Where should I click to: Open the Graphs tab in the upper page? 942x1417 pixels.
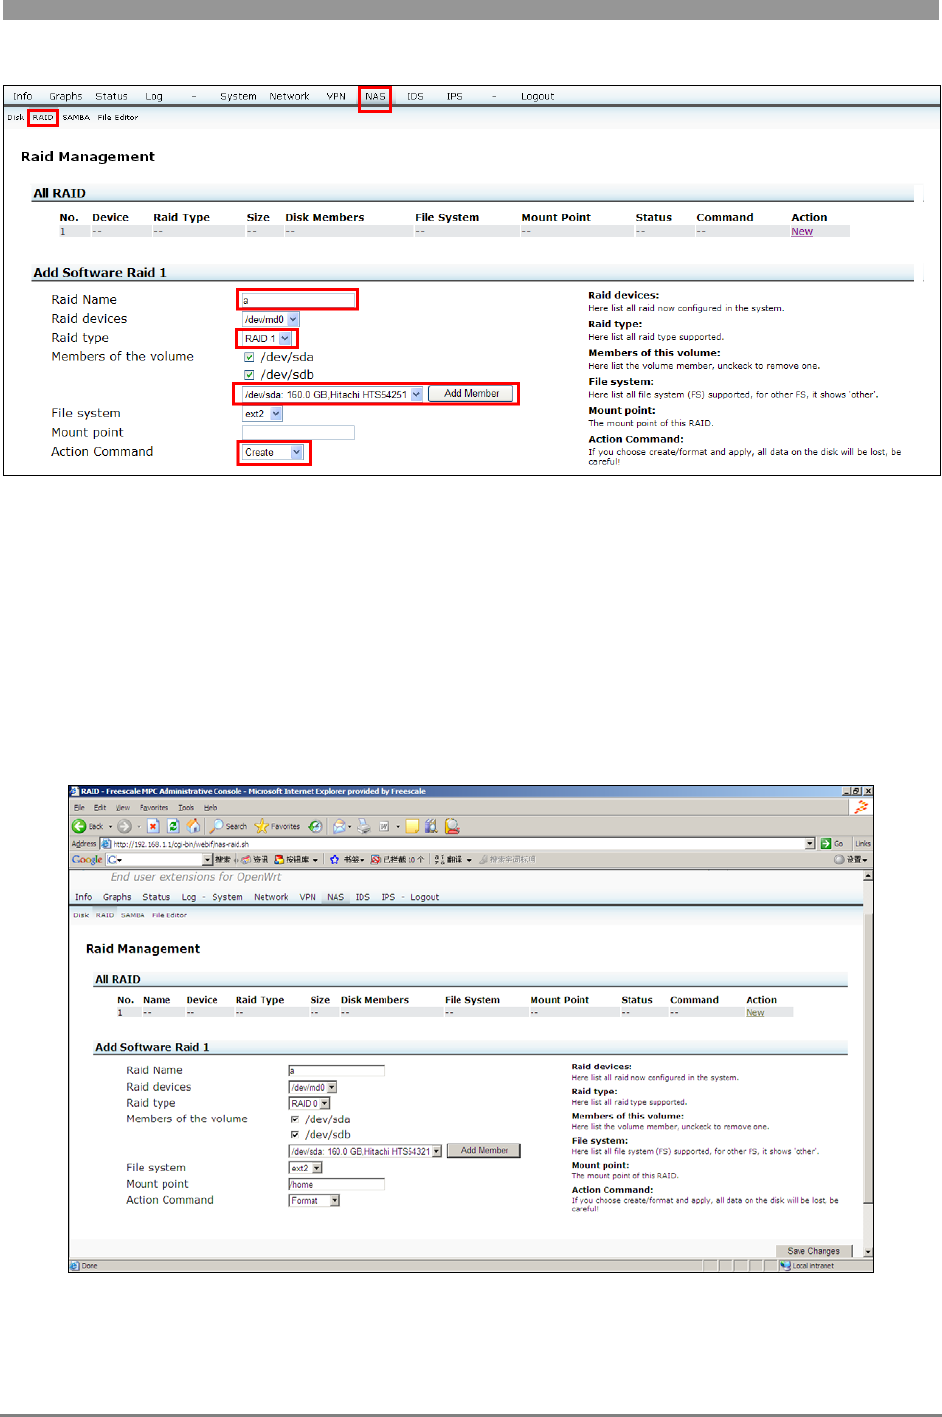pos(66,97)
